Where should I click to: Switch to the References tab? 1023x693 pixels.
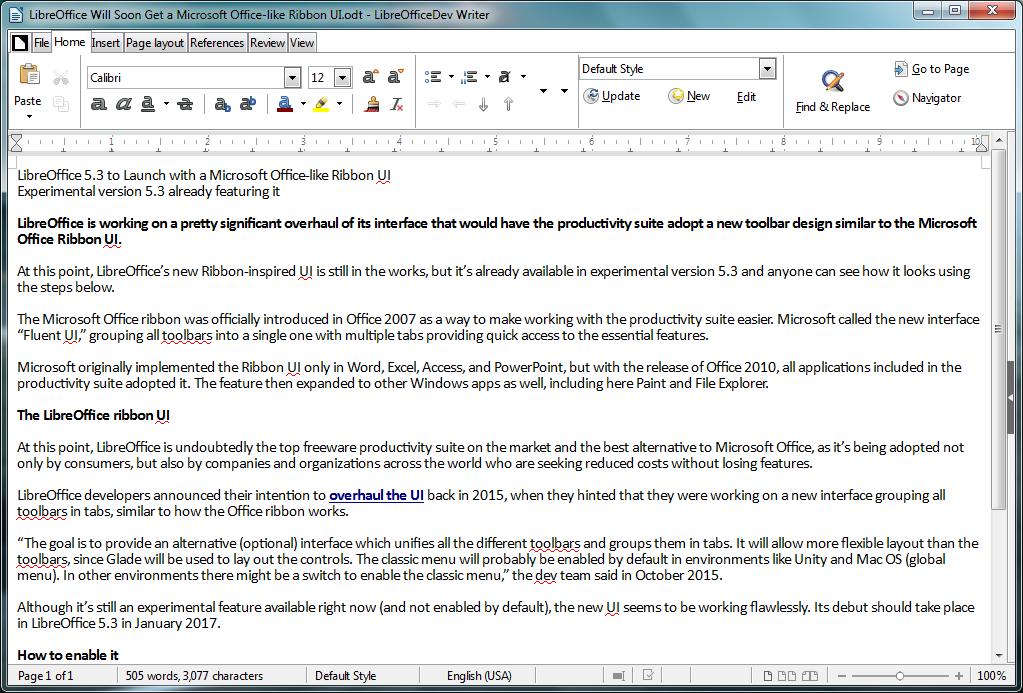click(217, 43)
